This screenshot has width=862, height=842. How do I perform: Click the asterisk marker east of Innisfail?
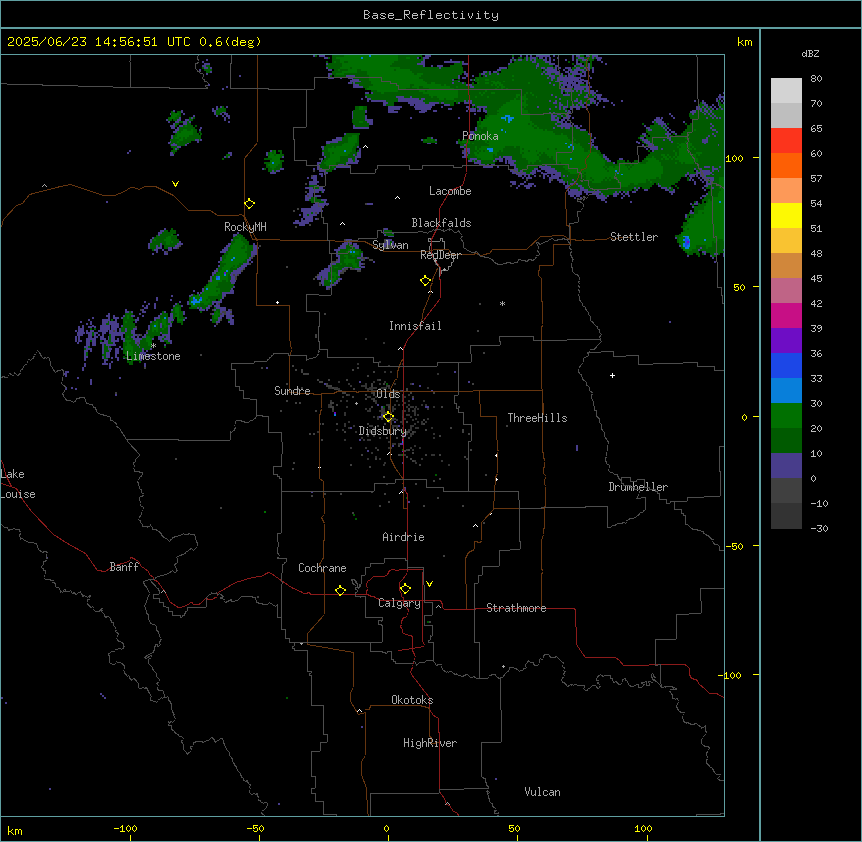(x=502, y=303)
